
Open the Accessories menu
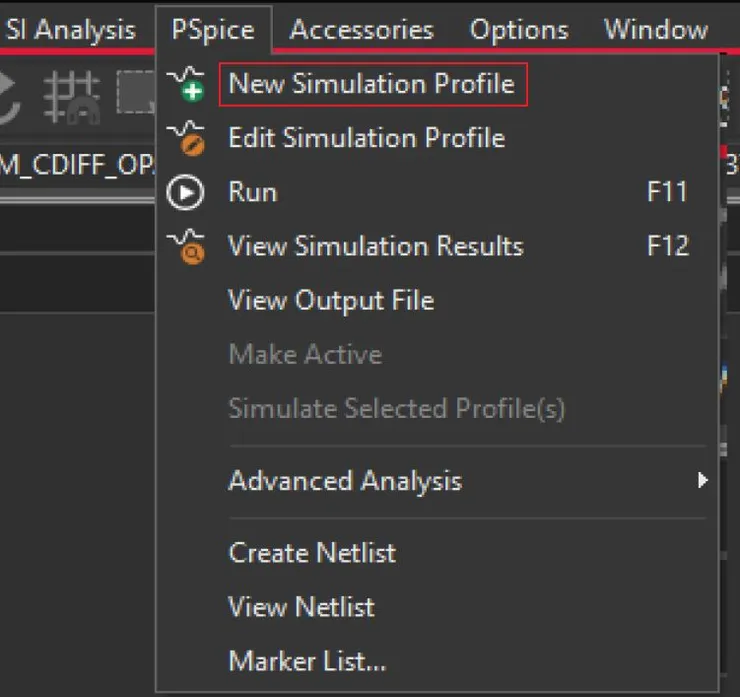361,30
